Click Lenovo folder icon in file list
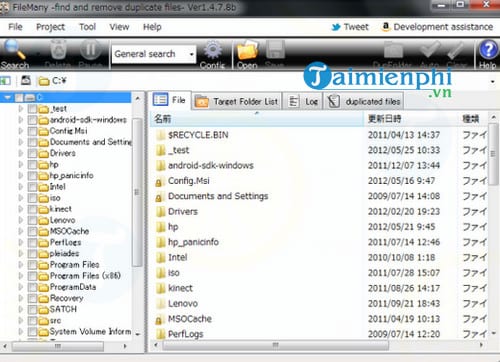The image size is (500, 362). pos(161,304)
